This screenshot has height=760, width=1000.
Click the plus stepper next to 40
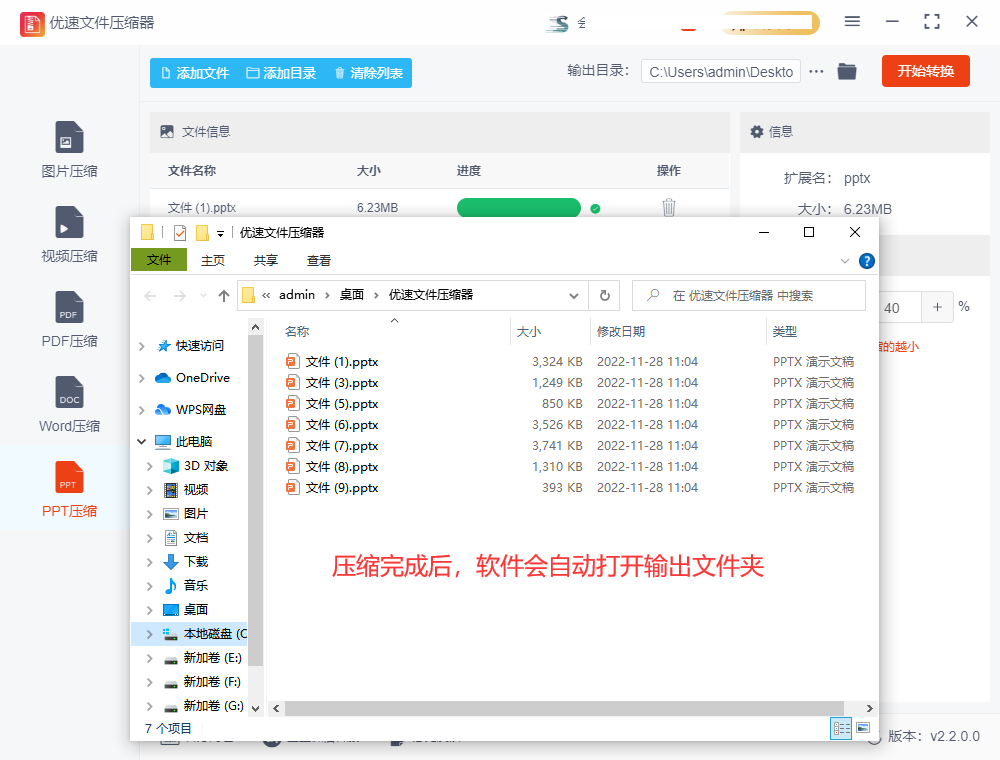(x=938, y=307)
